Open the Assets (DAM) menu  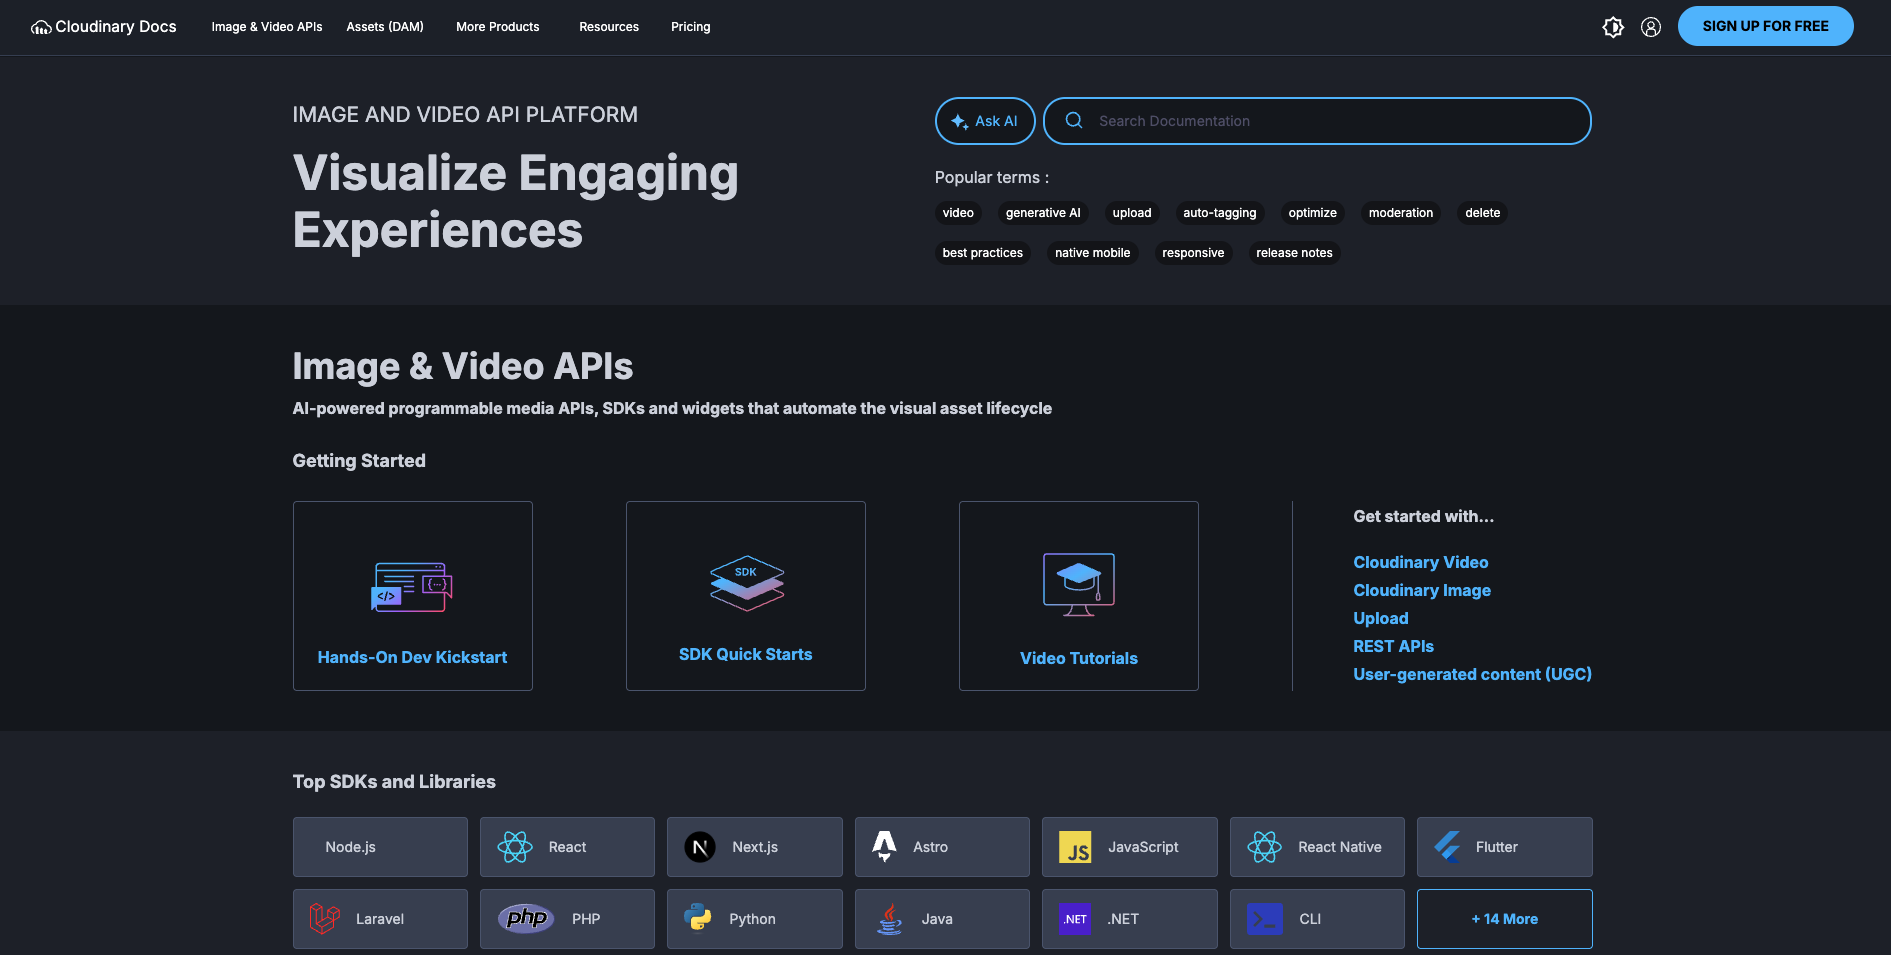coord(385,27)
